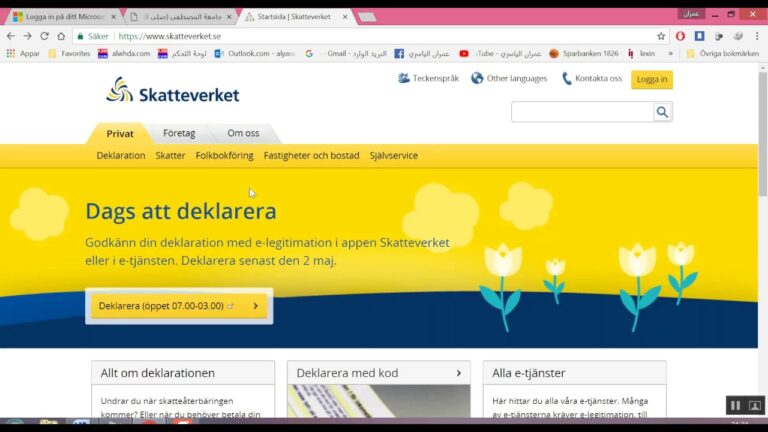Click the Säker secure padlock indicator
Image resolution: width=768 pixels, height=432 pixels.
[x=93, y=36]
